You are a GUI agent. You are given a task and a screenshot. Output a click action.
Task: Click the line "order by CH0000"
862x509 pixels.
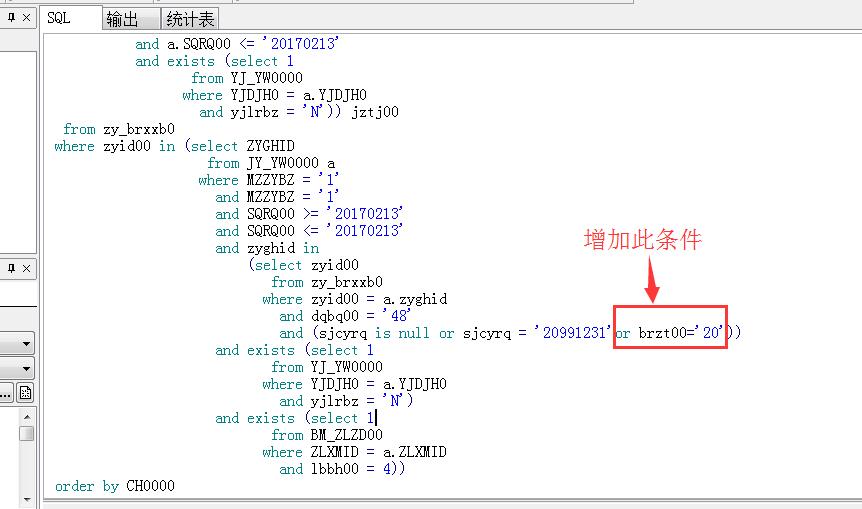pyautogui.click(x=115, y=486)
